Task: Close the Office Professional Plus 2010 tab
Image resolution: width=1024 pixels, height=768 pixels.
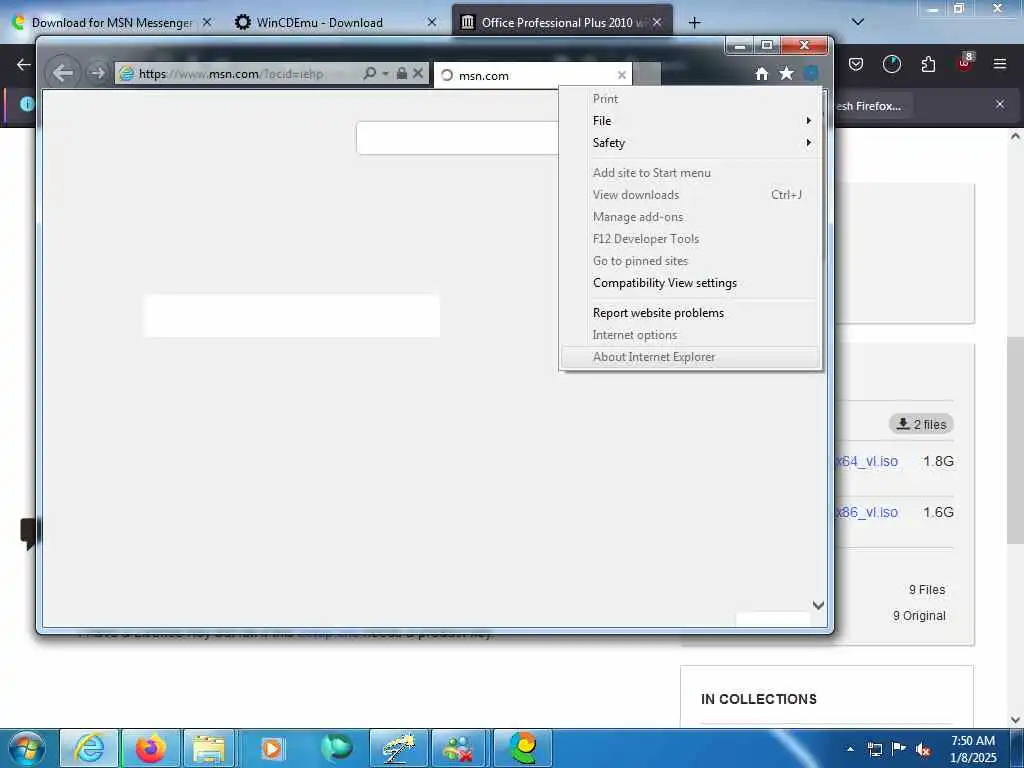Action: coord(657,22)
